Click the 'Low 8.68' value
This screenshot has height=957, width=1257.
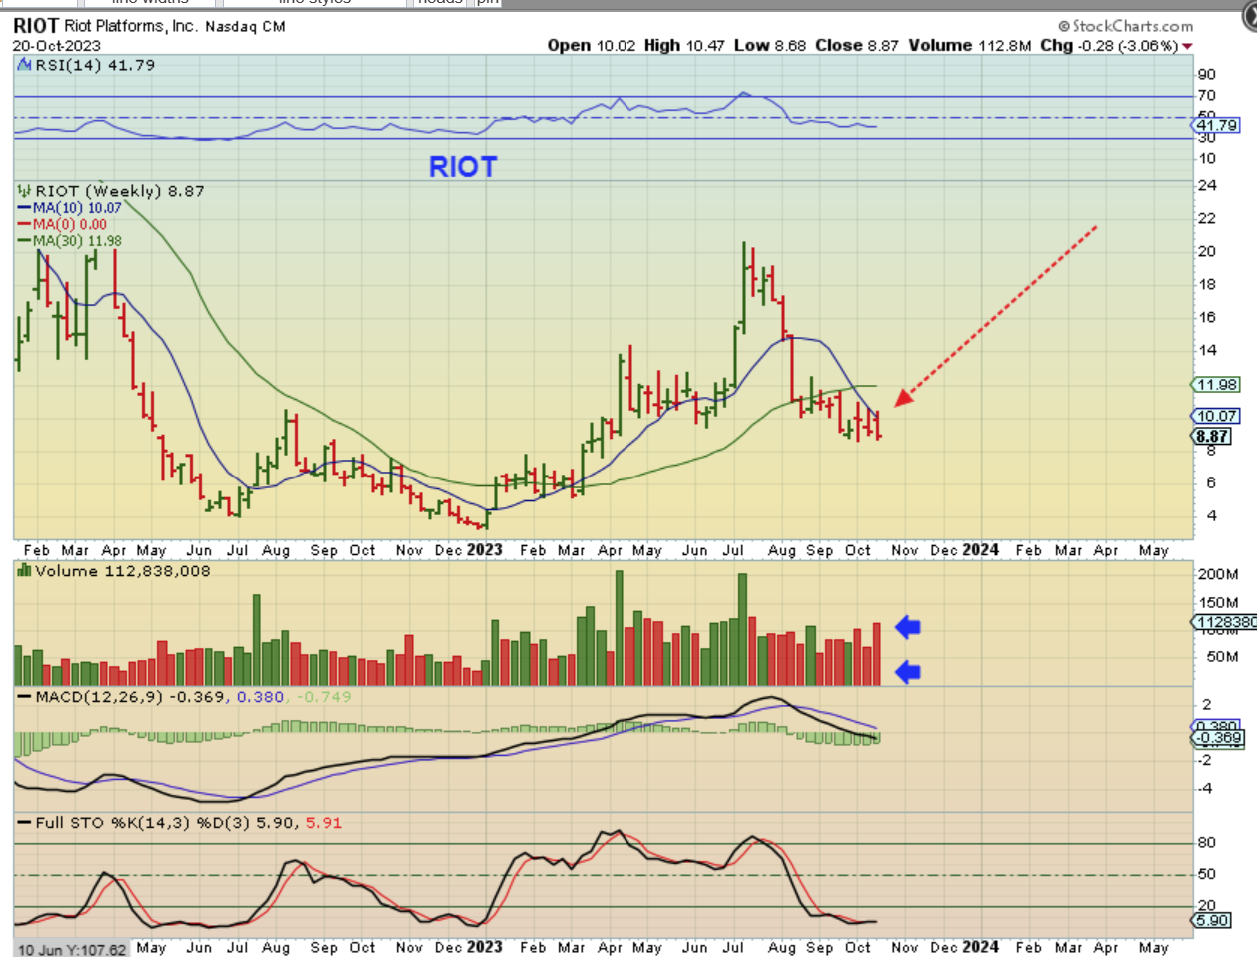click(x=770, y=45)
